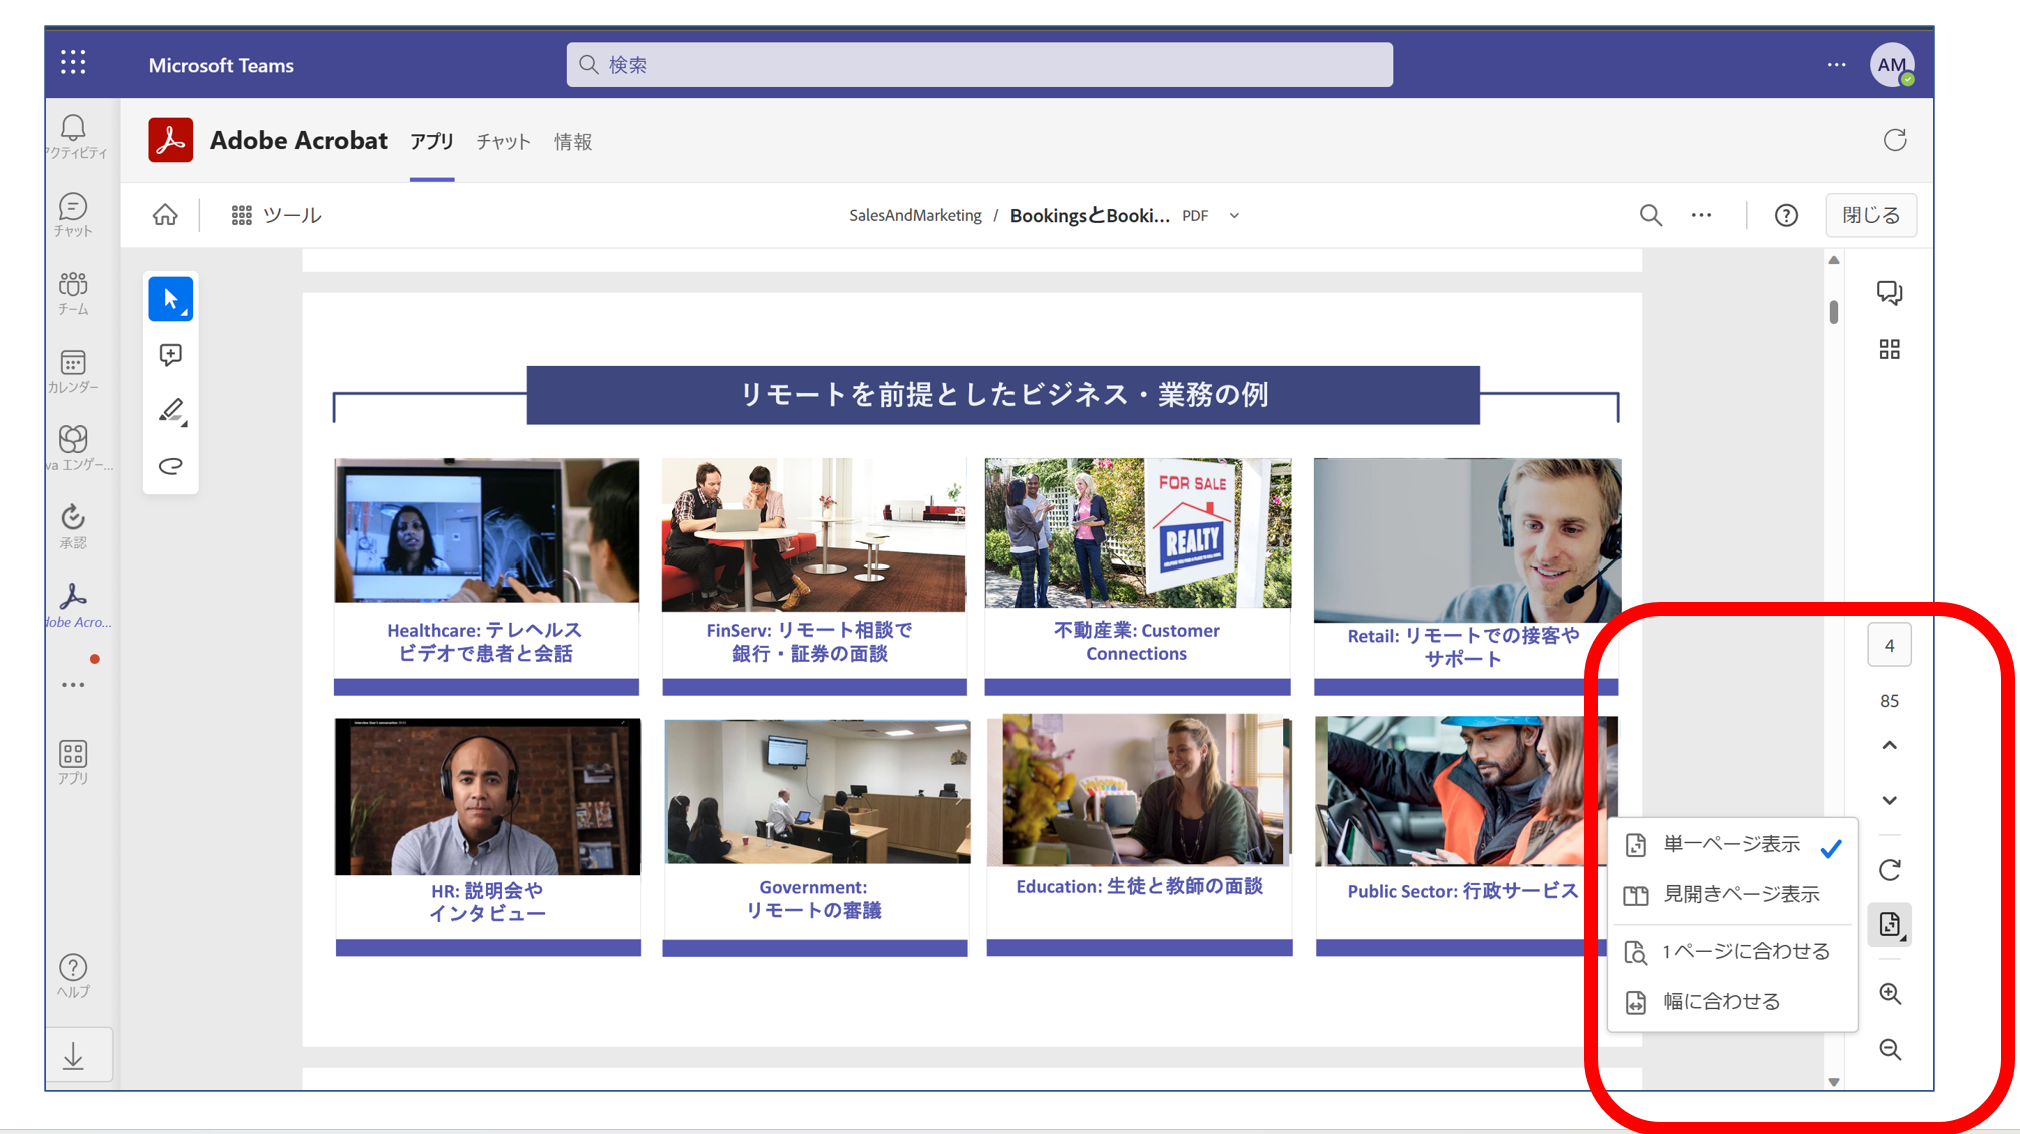Show page thumbnails grid icon

1889,349
